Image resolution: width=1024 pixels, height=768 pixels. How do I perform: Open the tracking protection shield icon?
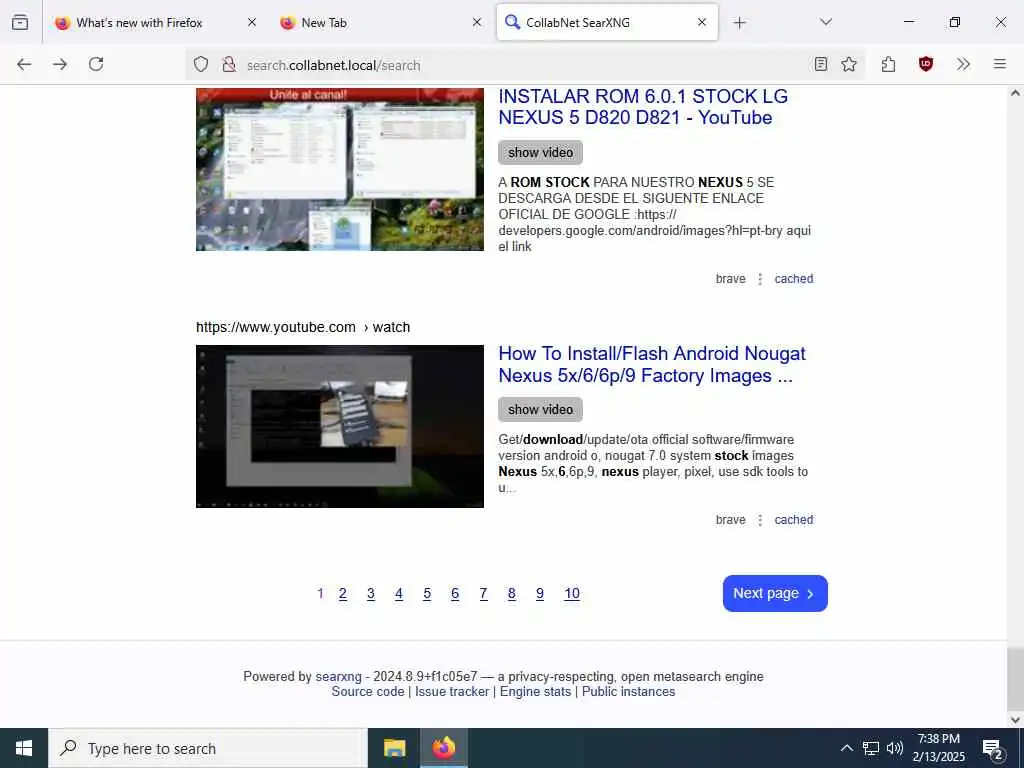[201, 64]
